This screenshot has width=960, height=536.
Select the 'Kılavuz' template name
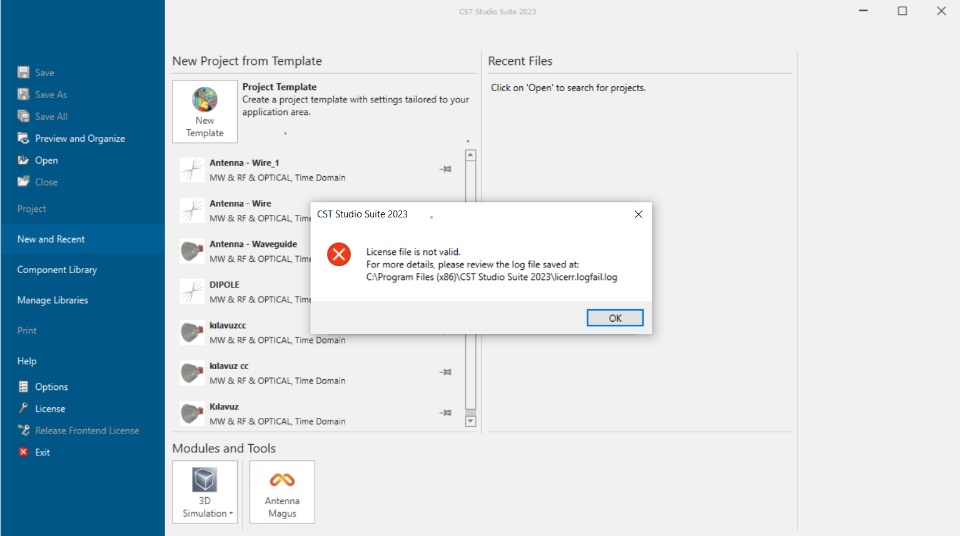pos(224,407)
